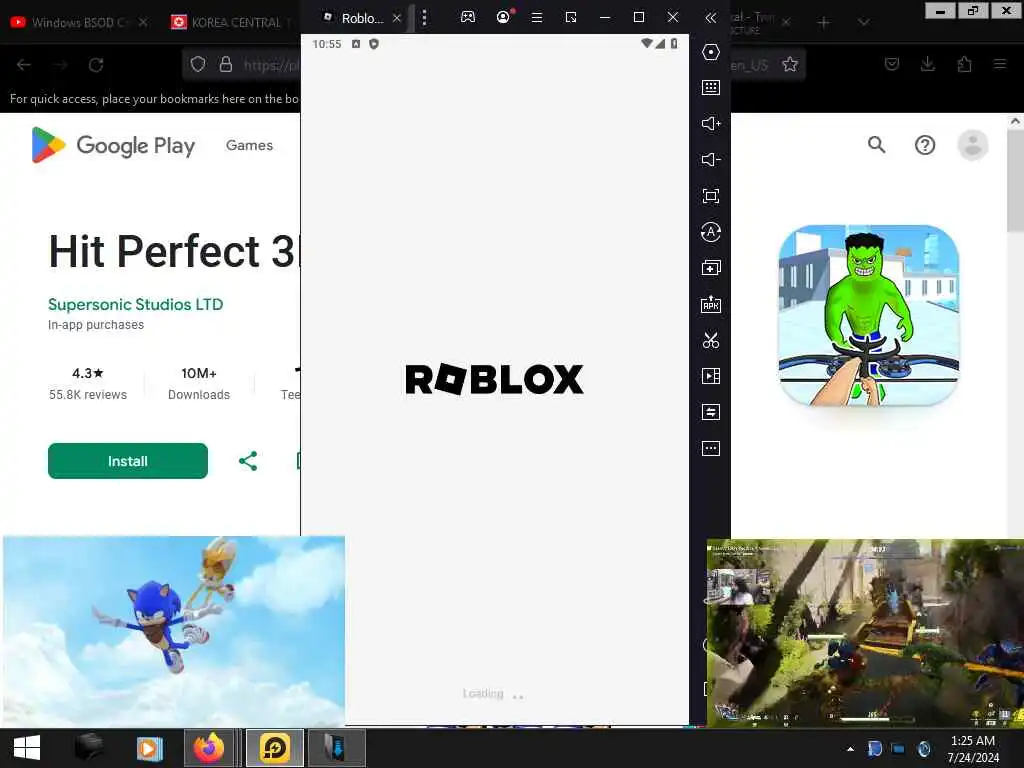Open the emulator user account icon
This screenshot has width=1024, height=768.
503,18
